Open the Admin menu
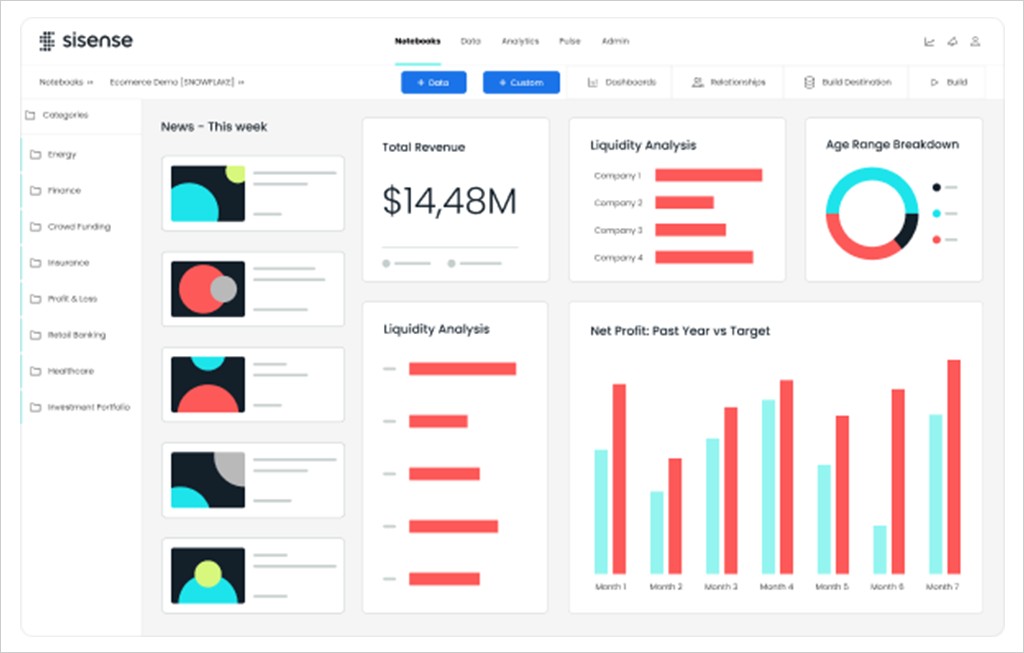 [x=615, y=41]
